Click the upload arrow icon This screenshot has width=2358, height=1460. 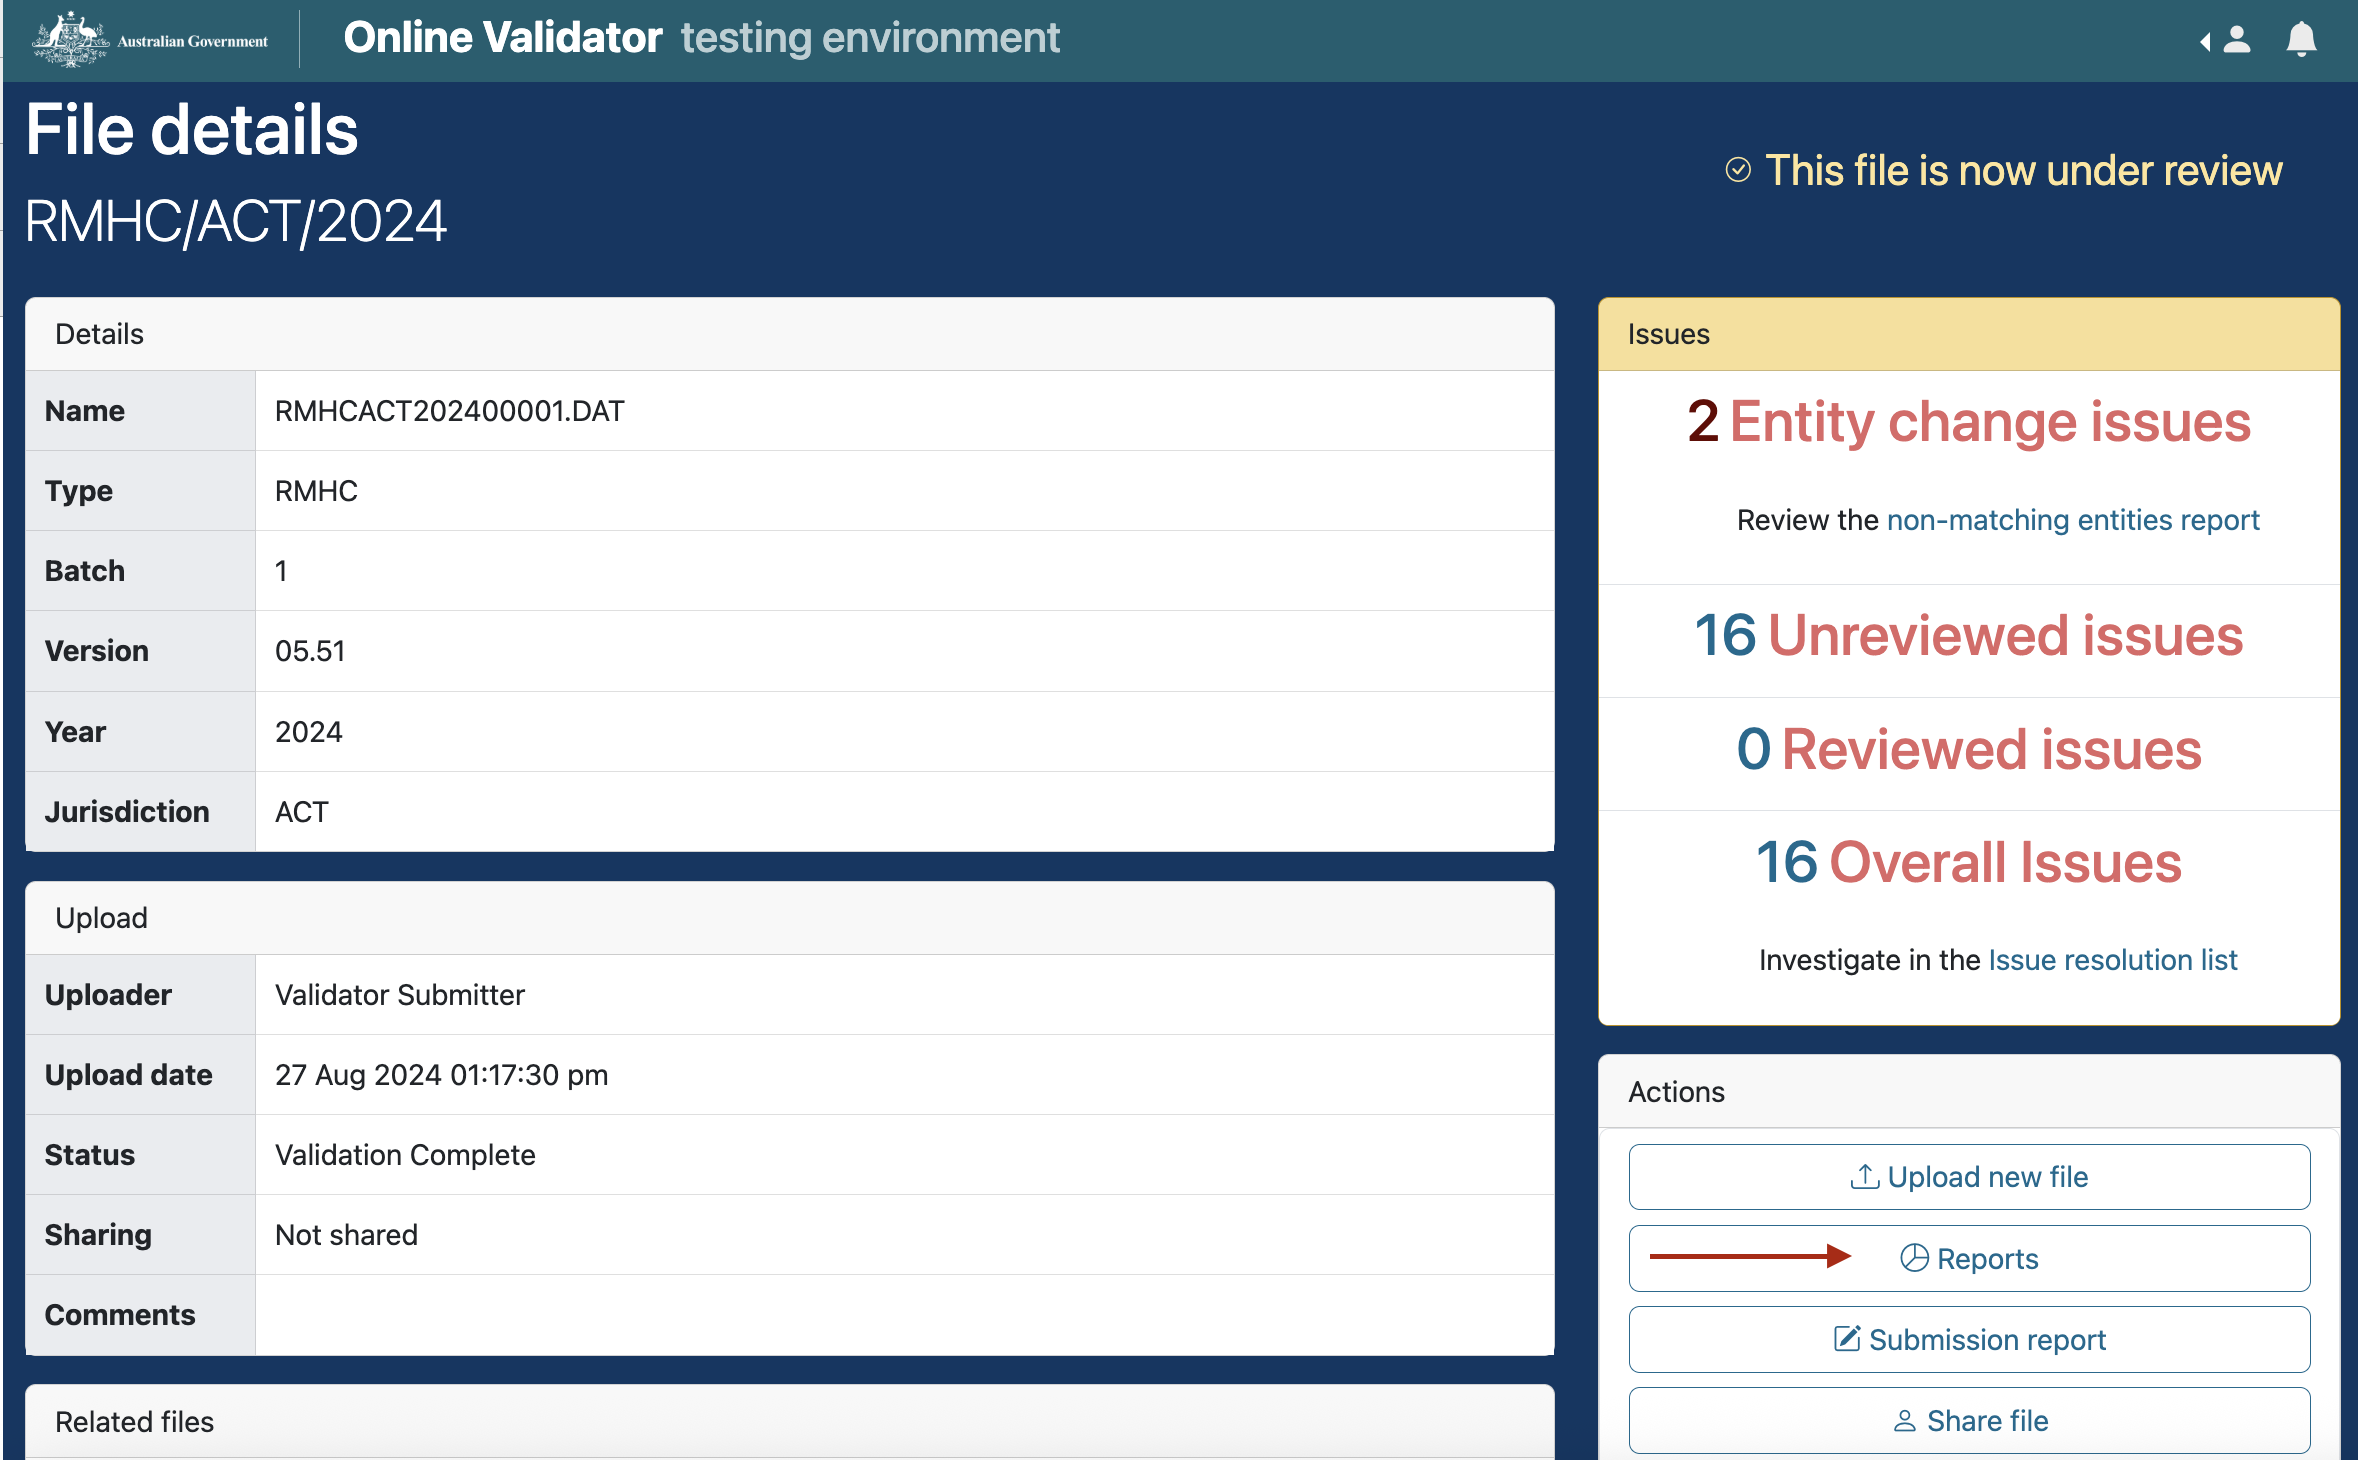pyautogui.click(x=1864, y=1177)
